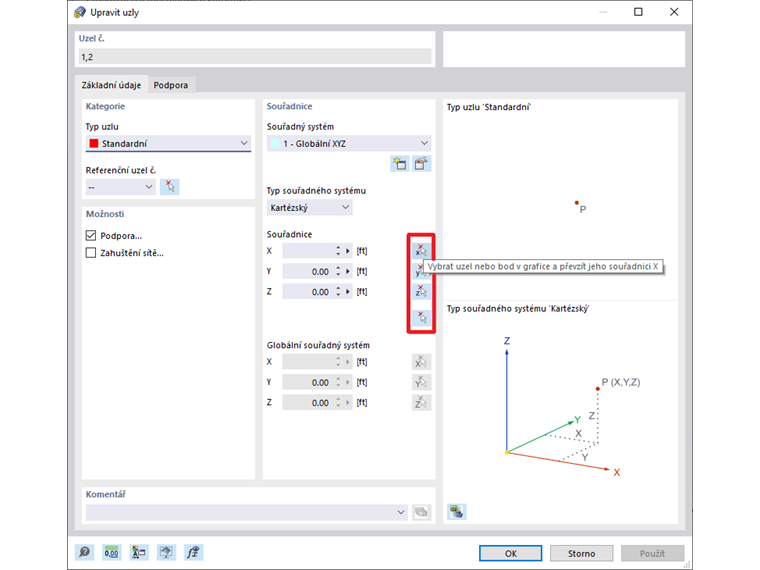This screenshot has height=570, width=760.
Task: Pick all coordinates of a node graphically
Action: pos(421,317)
